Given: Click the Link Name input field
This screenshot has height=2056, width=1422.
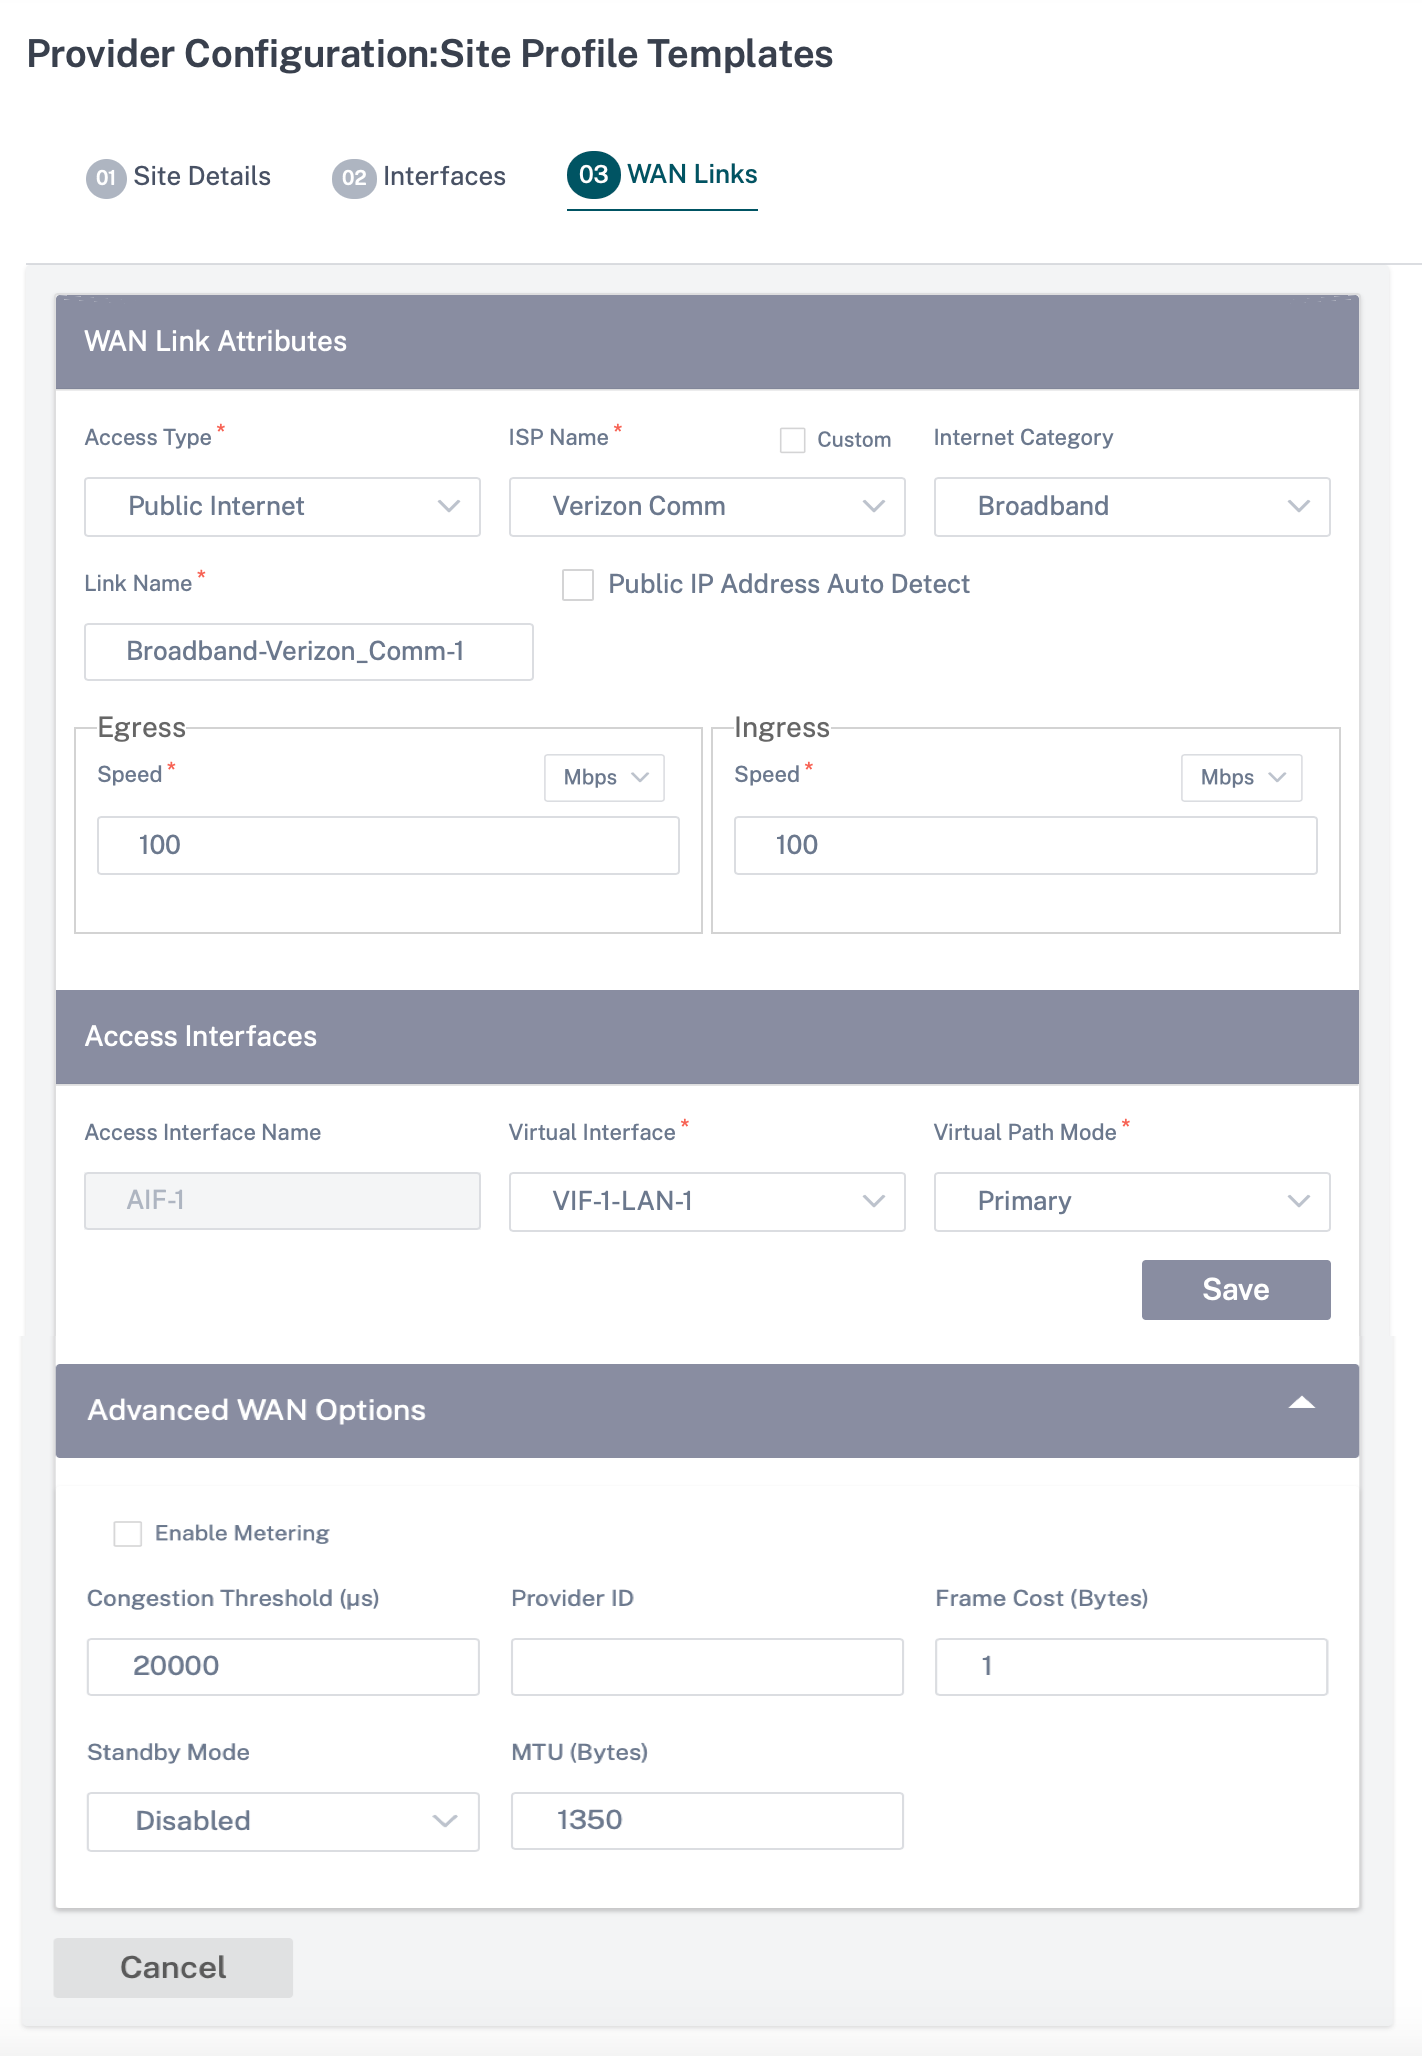Looking at the screenshot, I should (309, 652).
